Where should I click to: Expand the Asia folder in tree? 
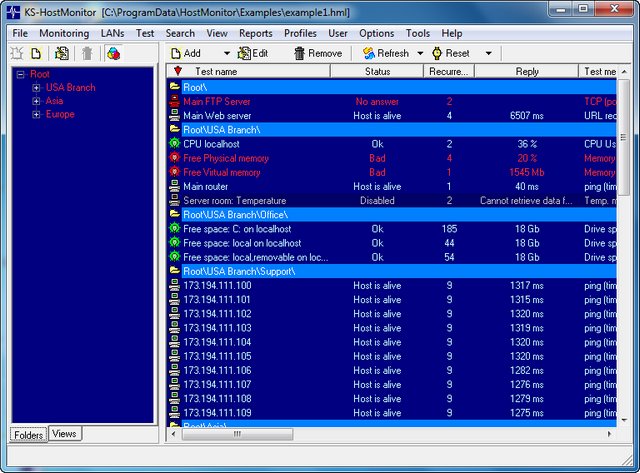[36, 101]
